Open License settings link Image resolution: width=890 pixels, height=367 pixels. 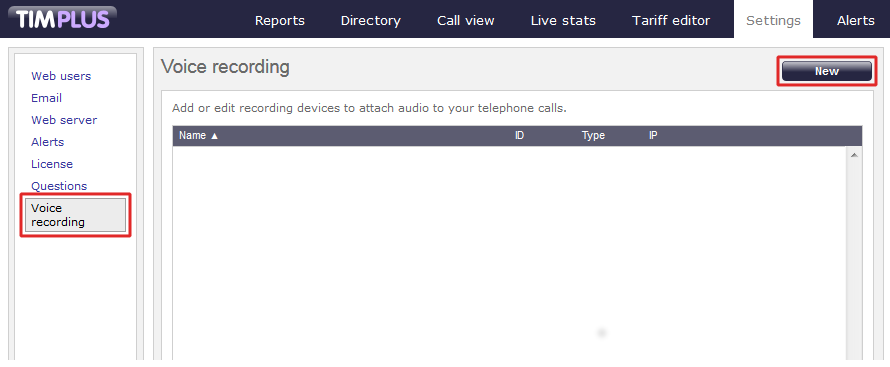tap(52, 164)
